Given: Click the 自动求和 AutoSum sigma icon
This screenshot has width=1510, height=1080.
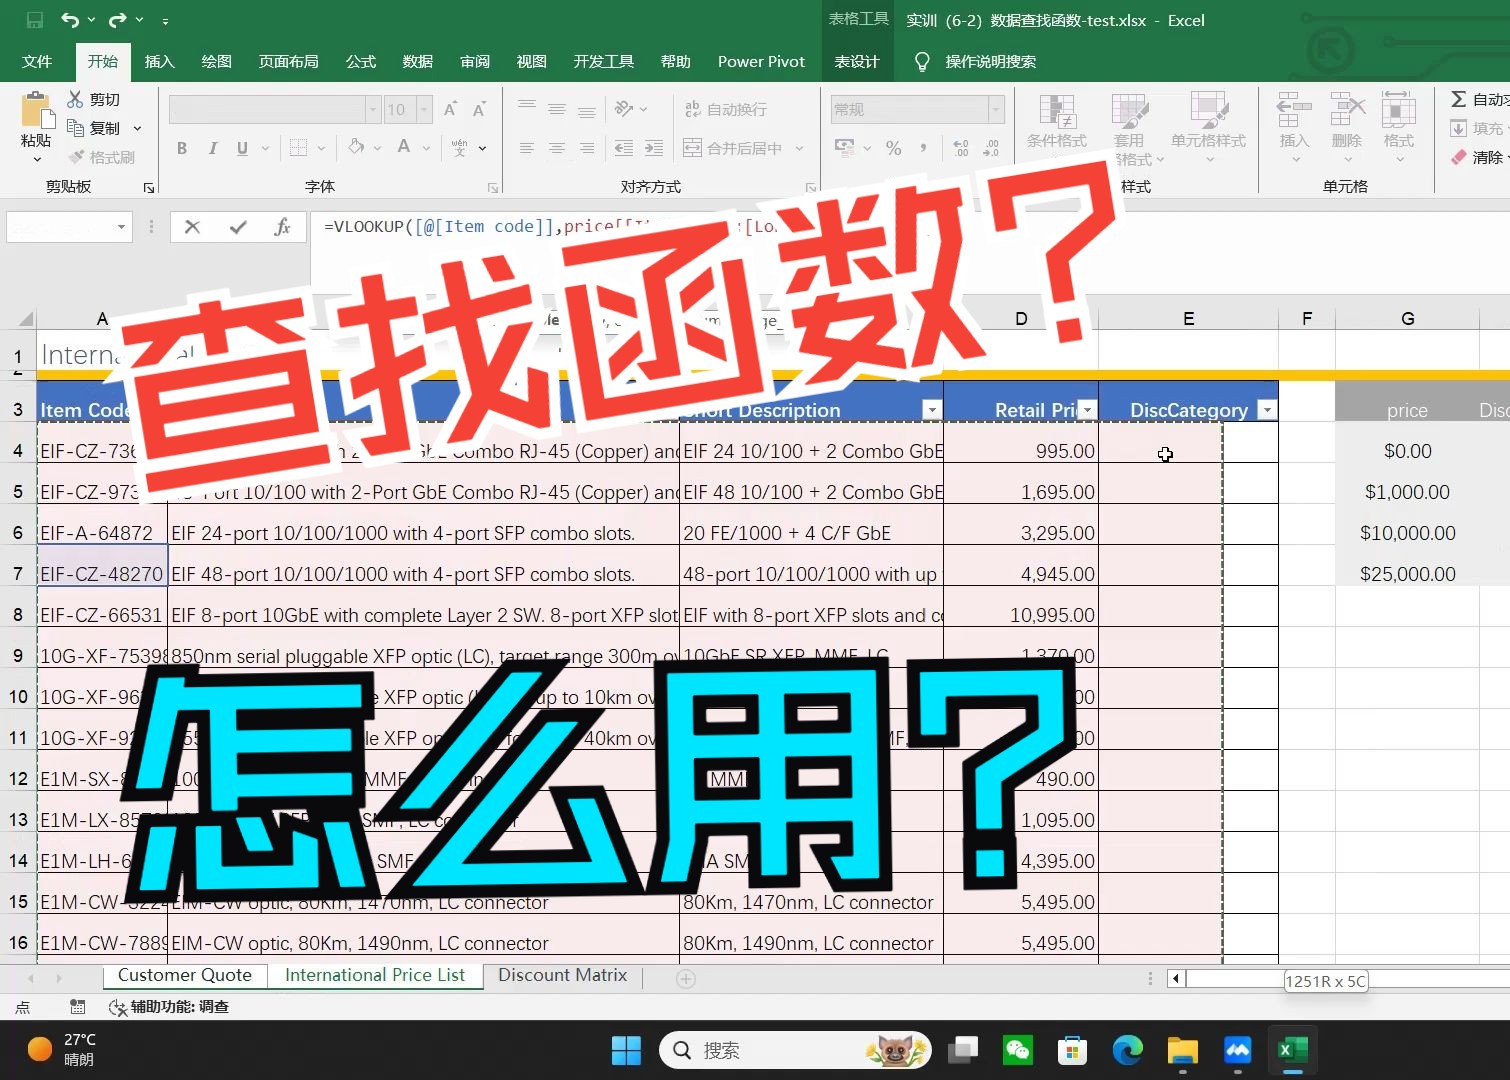Looking at the screenshot, I should pyautogui.click(x=1458, y=99).
